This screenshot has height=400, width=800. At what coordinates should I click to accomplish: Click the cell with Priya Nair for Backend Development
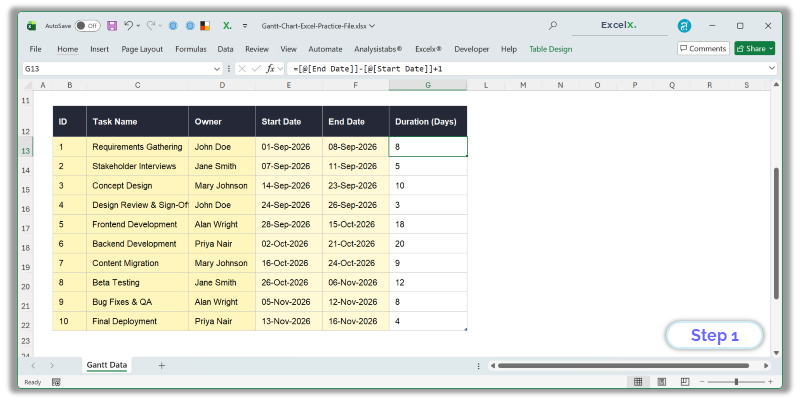click(222, 244)
